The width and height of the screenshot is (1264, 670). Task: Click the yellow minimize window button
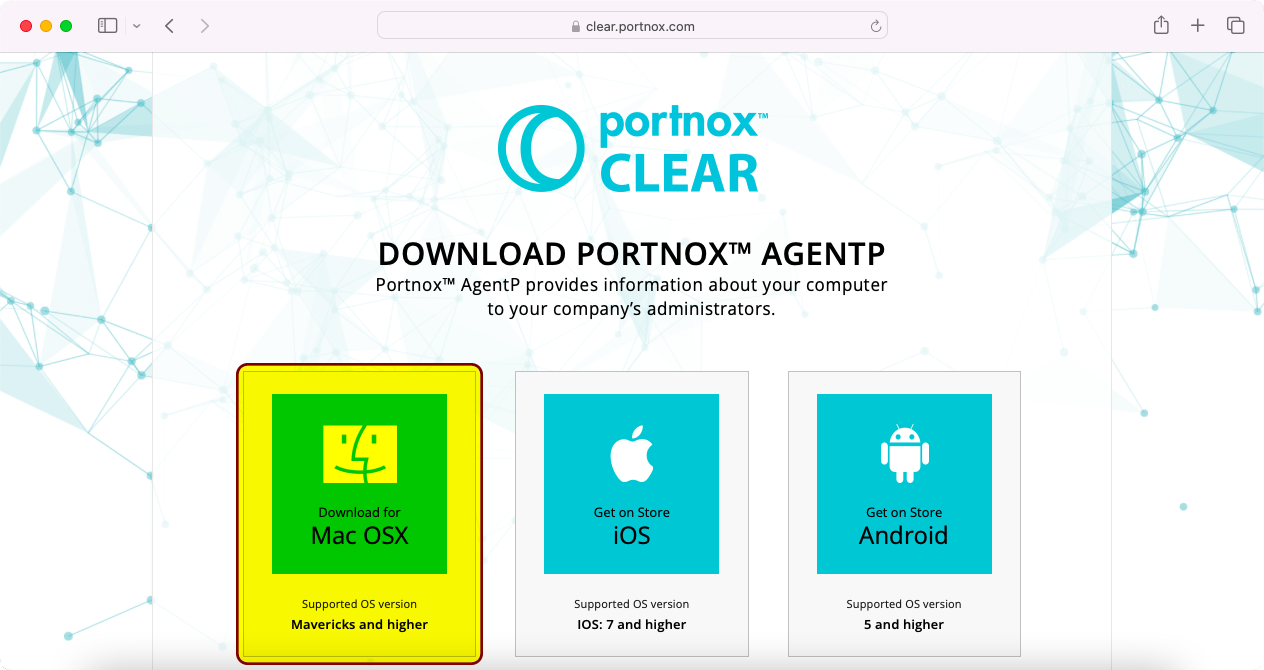tap(46, 26)
